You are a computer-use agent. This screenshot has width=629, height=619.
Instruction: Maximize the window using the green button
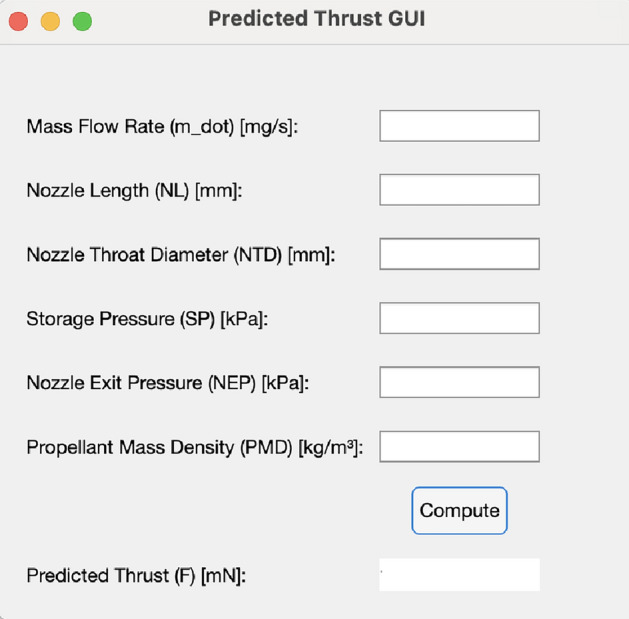[x=82, y=21]
